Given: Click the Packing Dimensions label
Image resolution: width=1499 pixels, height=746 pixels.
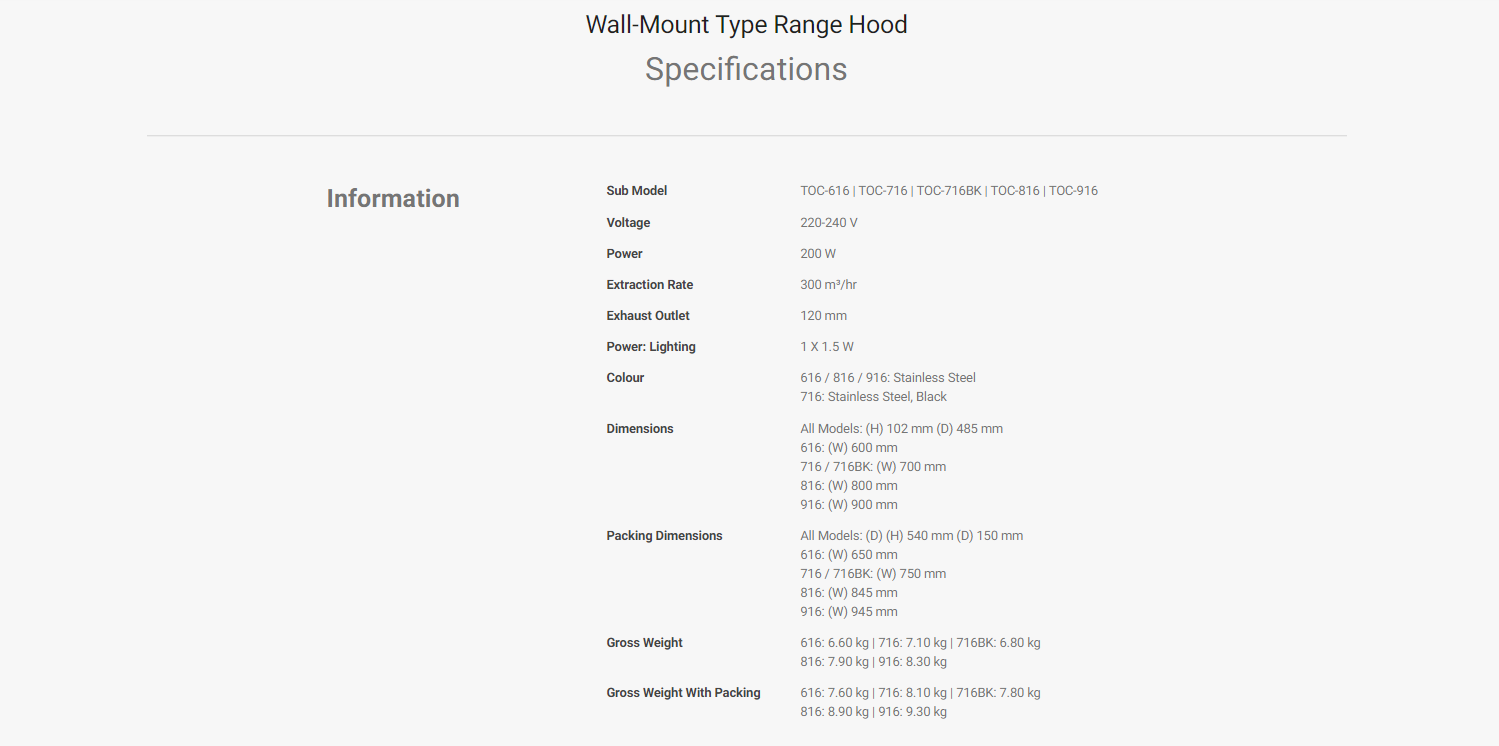Looking at the screenshot, I should (664, 536).
